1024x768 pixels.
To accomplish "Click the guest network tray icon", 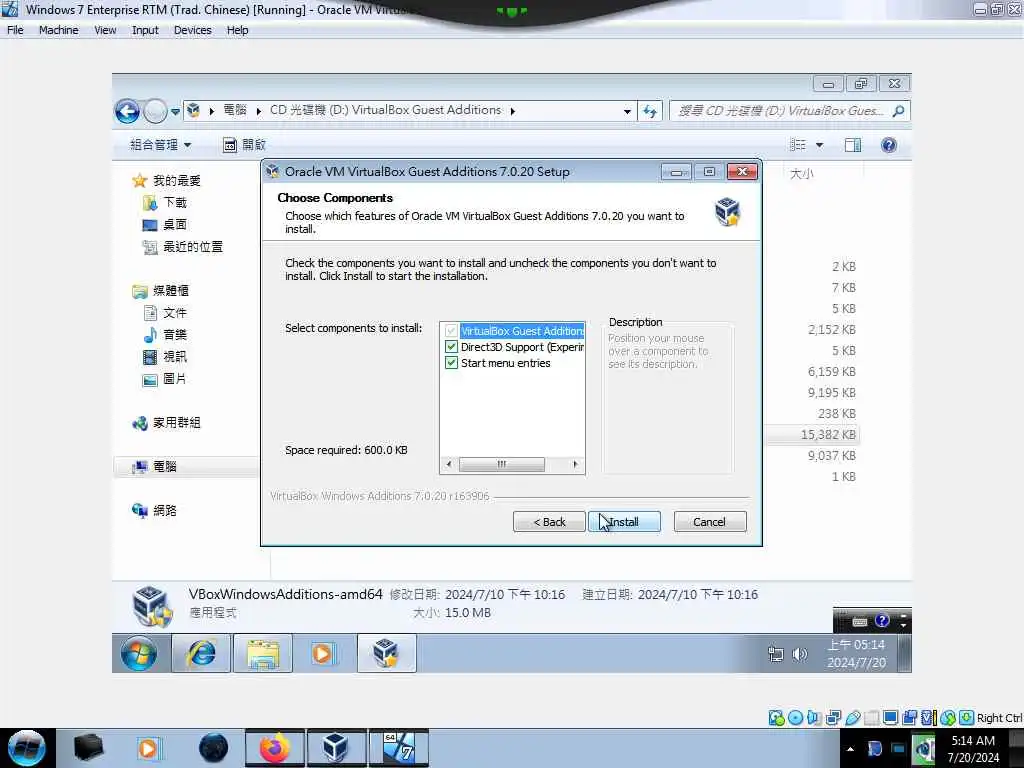I will click(776, 654).
